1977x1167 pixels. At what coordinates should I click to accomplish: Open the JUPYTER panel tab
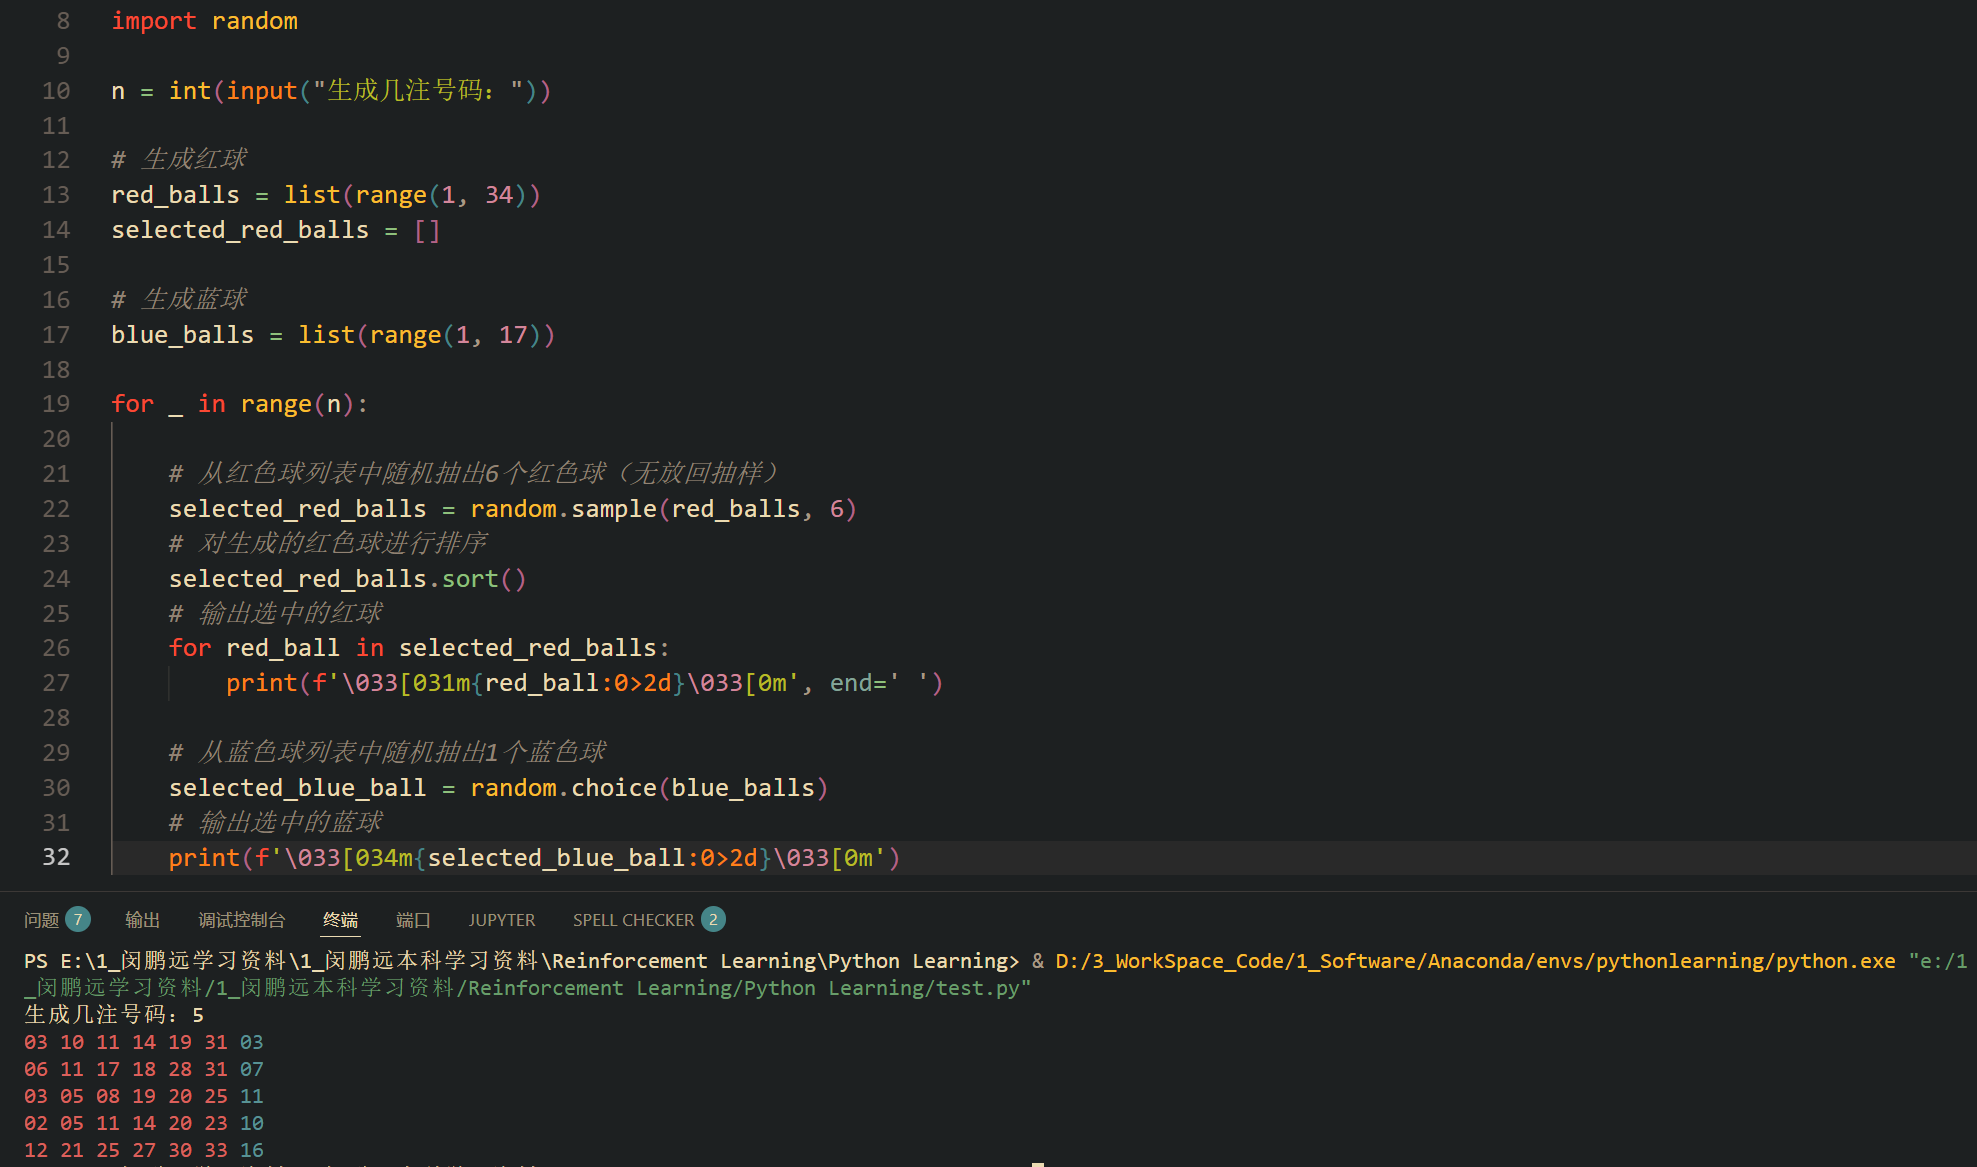click(501, 920)
